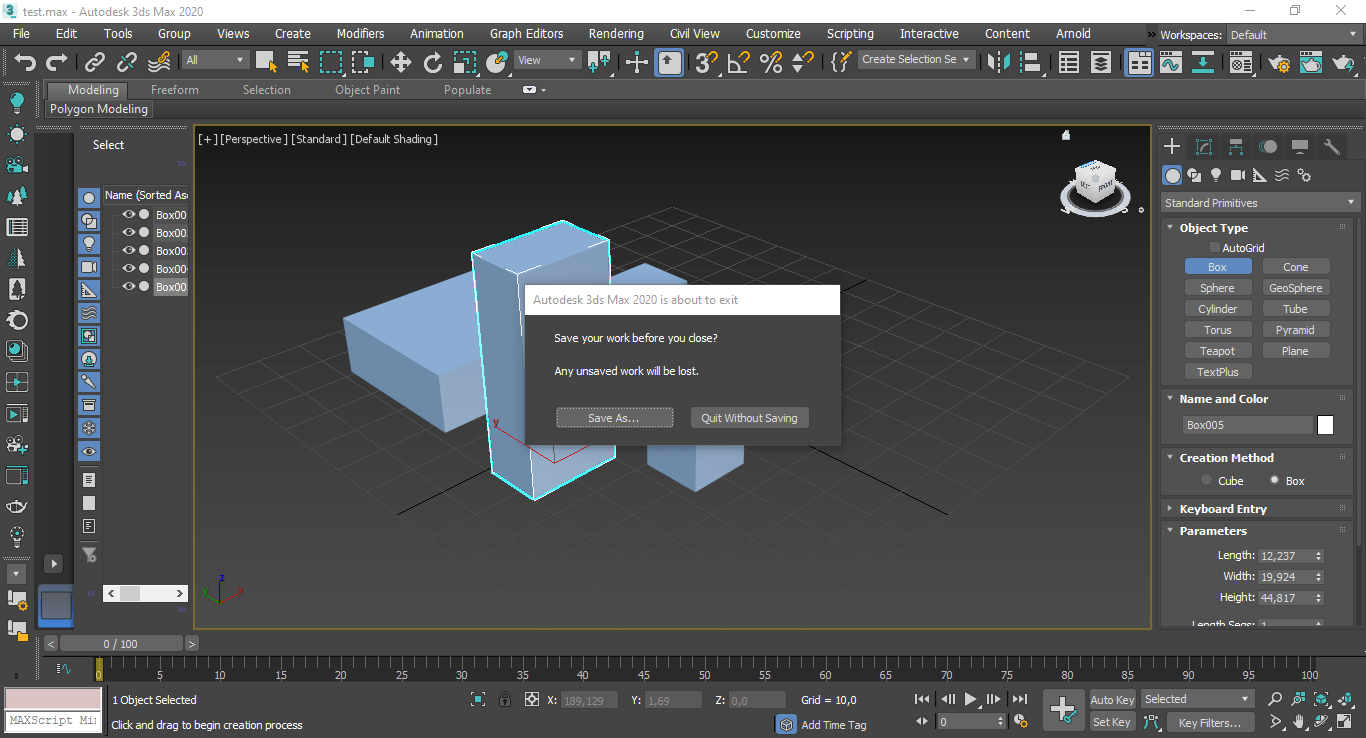Enable the AutoGrid checkbox
Viewport: 1366px width, 738px height.
pyautogui.click(x=1215, y=248)
